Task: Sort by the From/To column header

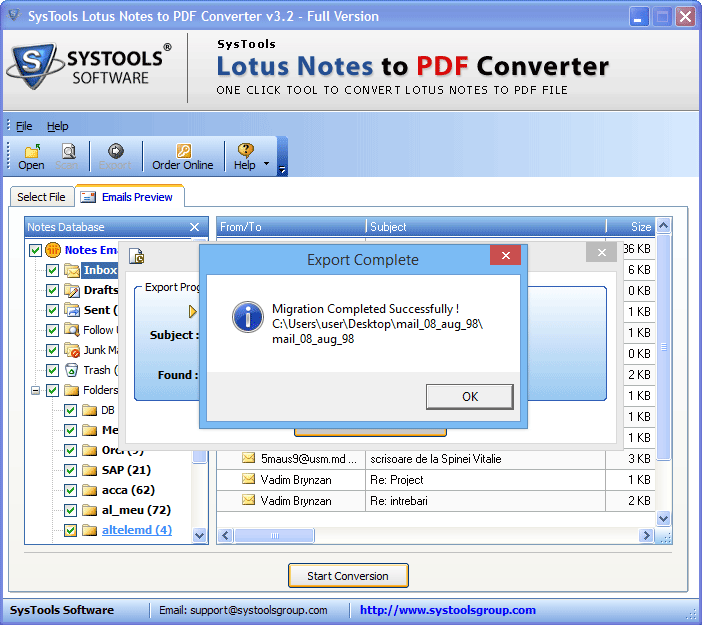Action: (291, 227)
